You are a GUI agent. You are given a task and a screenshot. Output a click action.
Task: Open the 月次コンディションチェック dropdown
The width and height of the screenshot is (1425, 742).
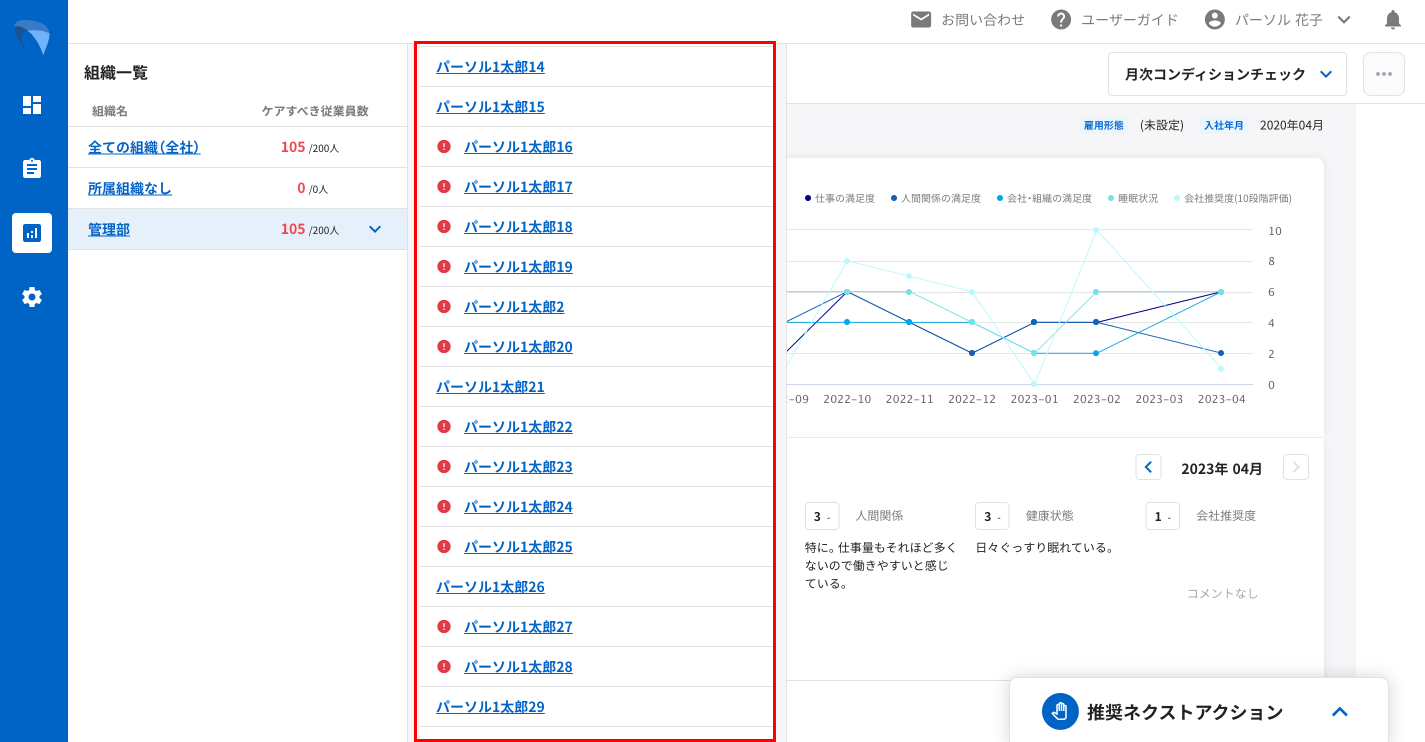1227,74
